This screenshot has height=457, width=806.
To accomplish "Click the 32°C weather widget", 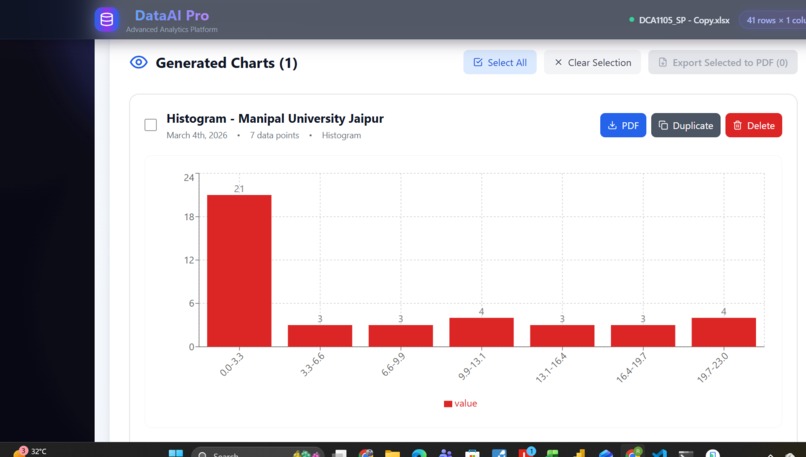I will 29,451.
